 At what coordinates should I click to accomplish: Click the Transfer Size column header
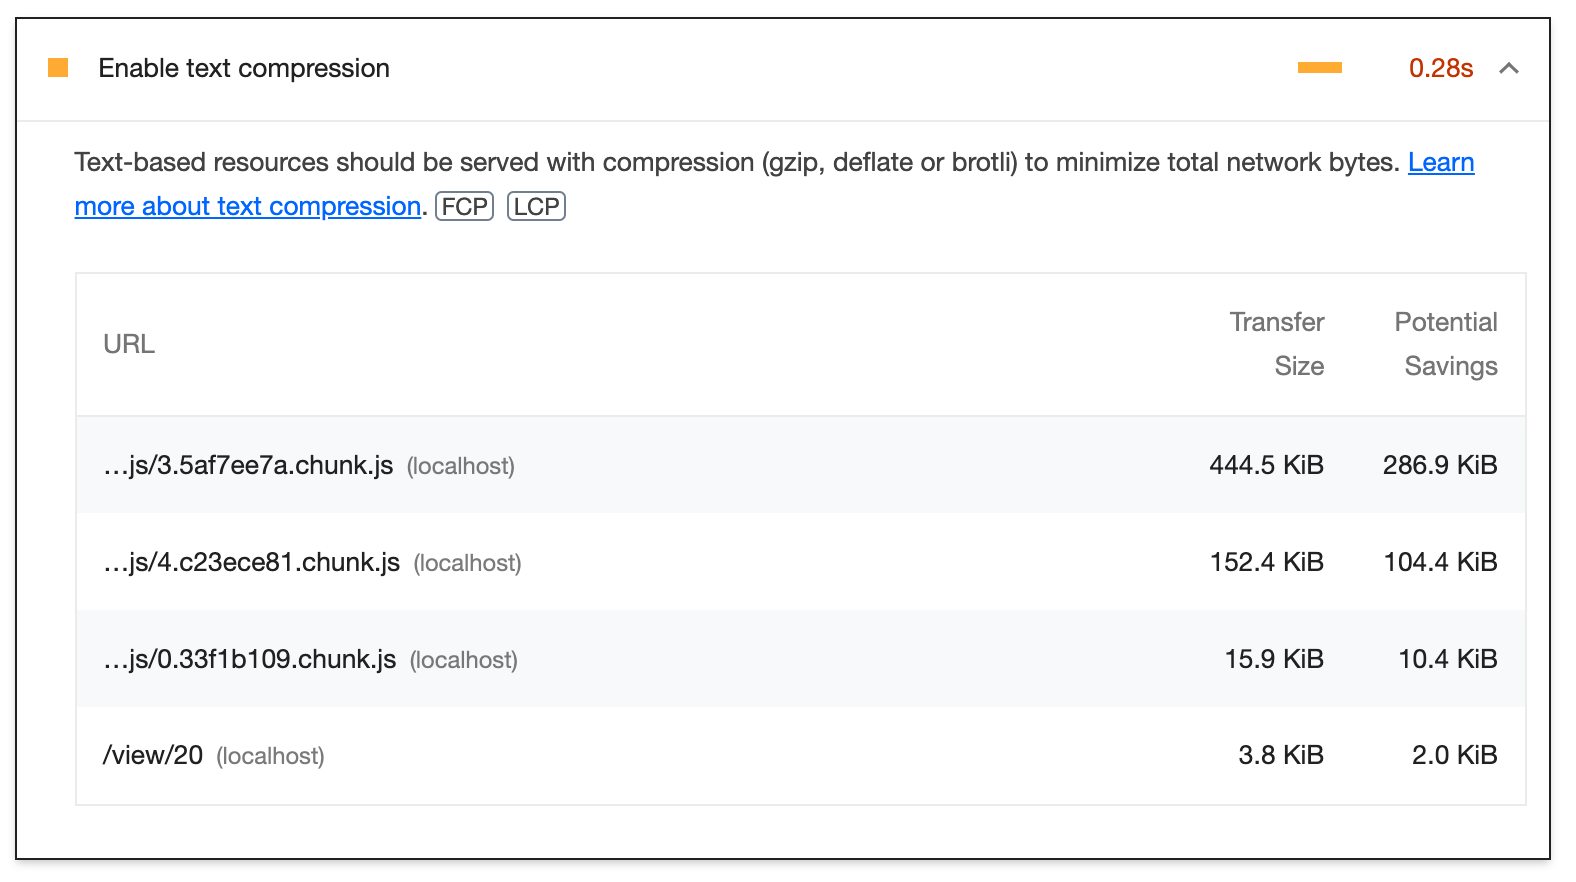coord(1277,344)
